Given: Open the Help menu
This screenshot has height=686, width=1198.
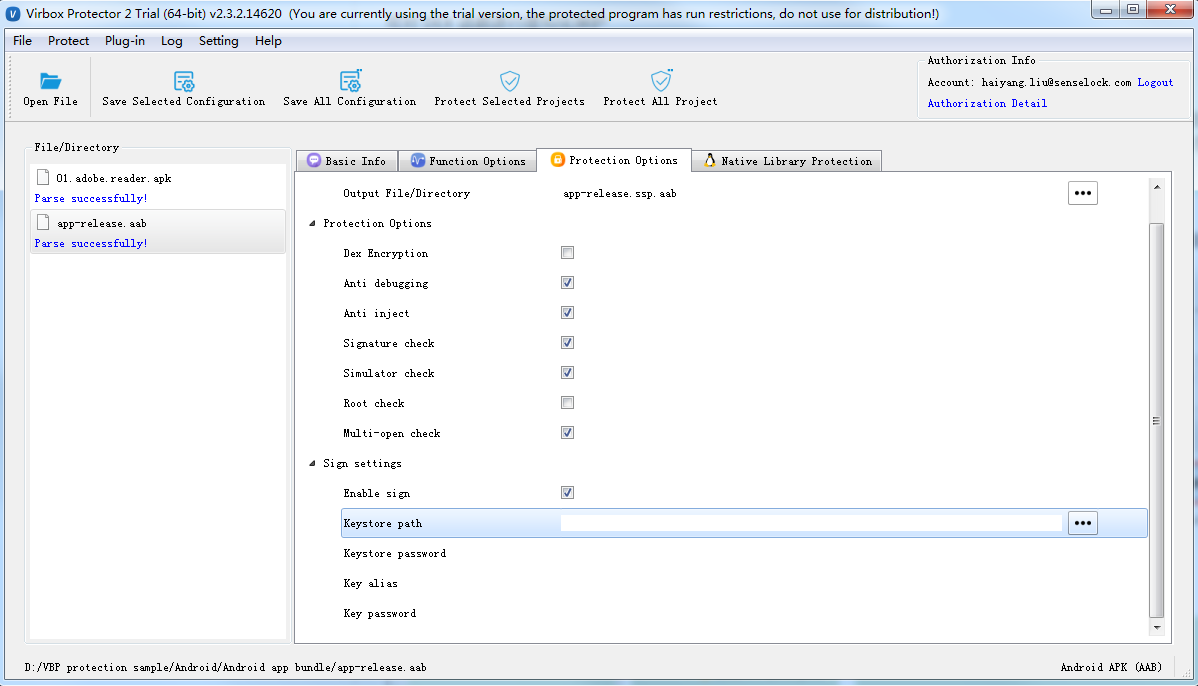Looking at the screenshot, I should click(x=268, y=40).
